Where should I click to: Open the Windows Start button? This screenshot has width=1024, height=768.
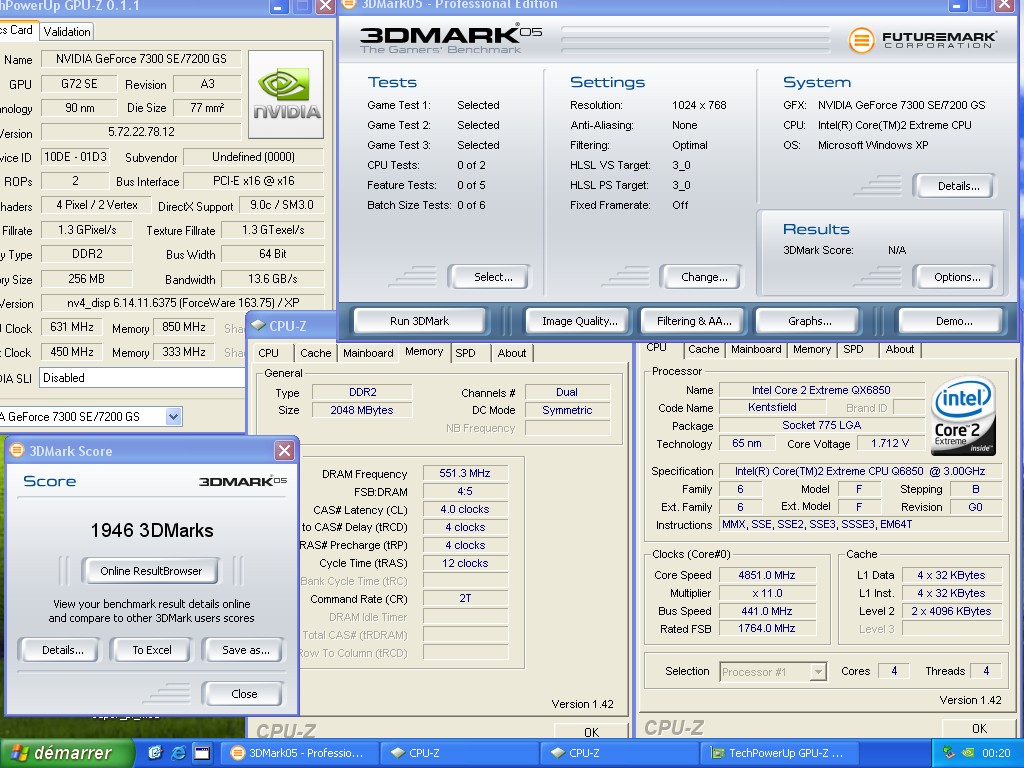pos(67,753)
